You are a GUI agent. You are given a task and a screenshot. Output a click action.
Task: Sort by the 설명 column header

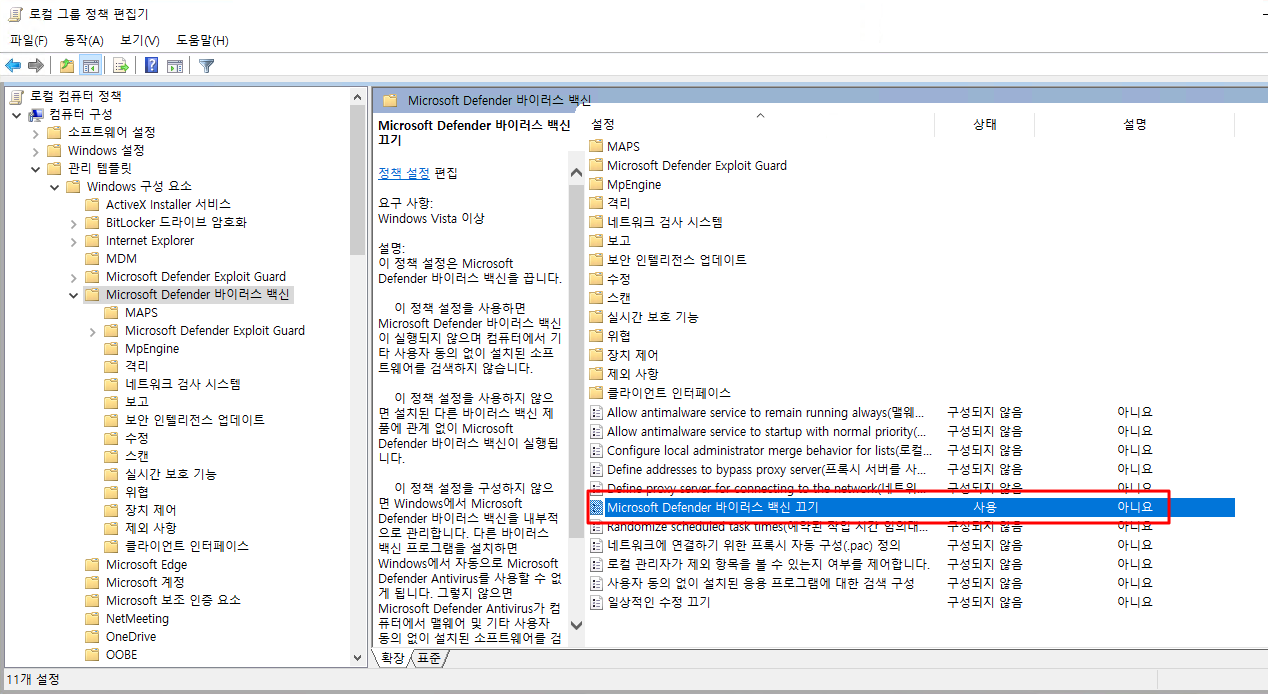1134,124
